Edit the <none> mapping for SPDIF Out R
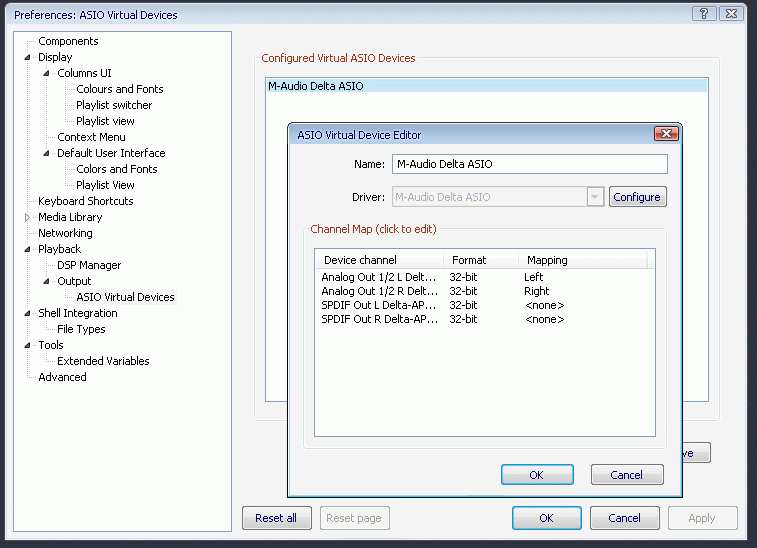Image resolution: width=757 pixels, height=548 pixels. coord(545,319)
